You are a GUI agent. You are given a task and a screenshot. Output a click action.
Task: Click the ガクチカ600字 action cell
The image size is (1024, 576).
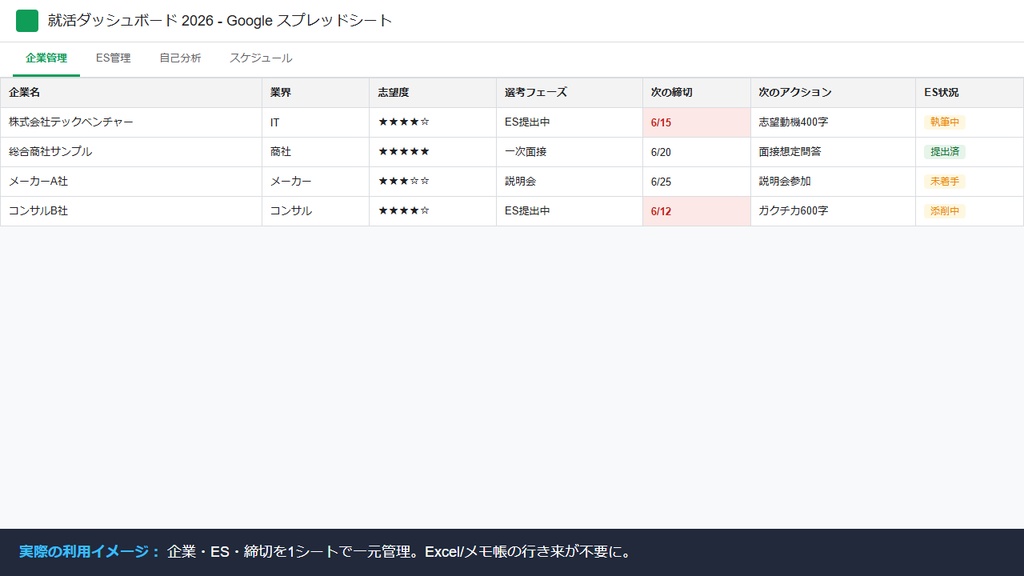(x=833, y=211)
